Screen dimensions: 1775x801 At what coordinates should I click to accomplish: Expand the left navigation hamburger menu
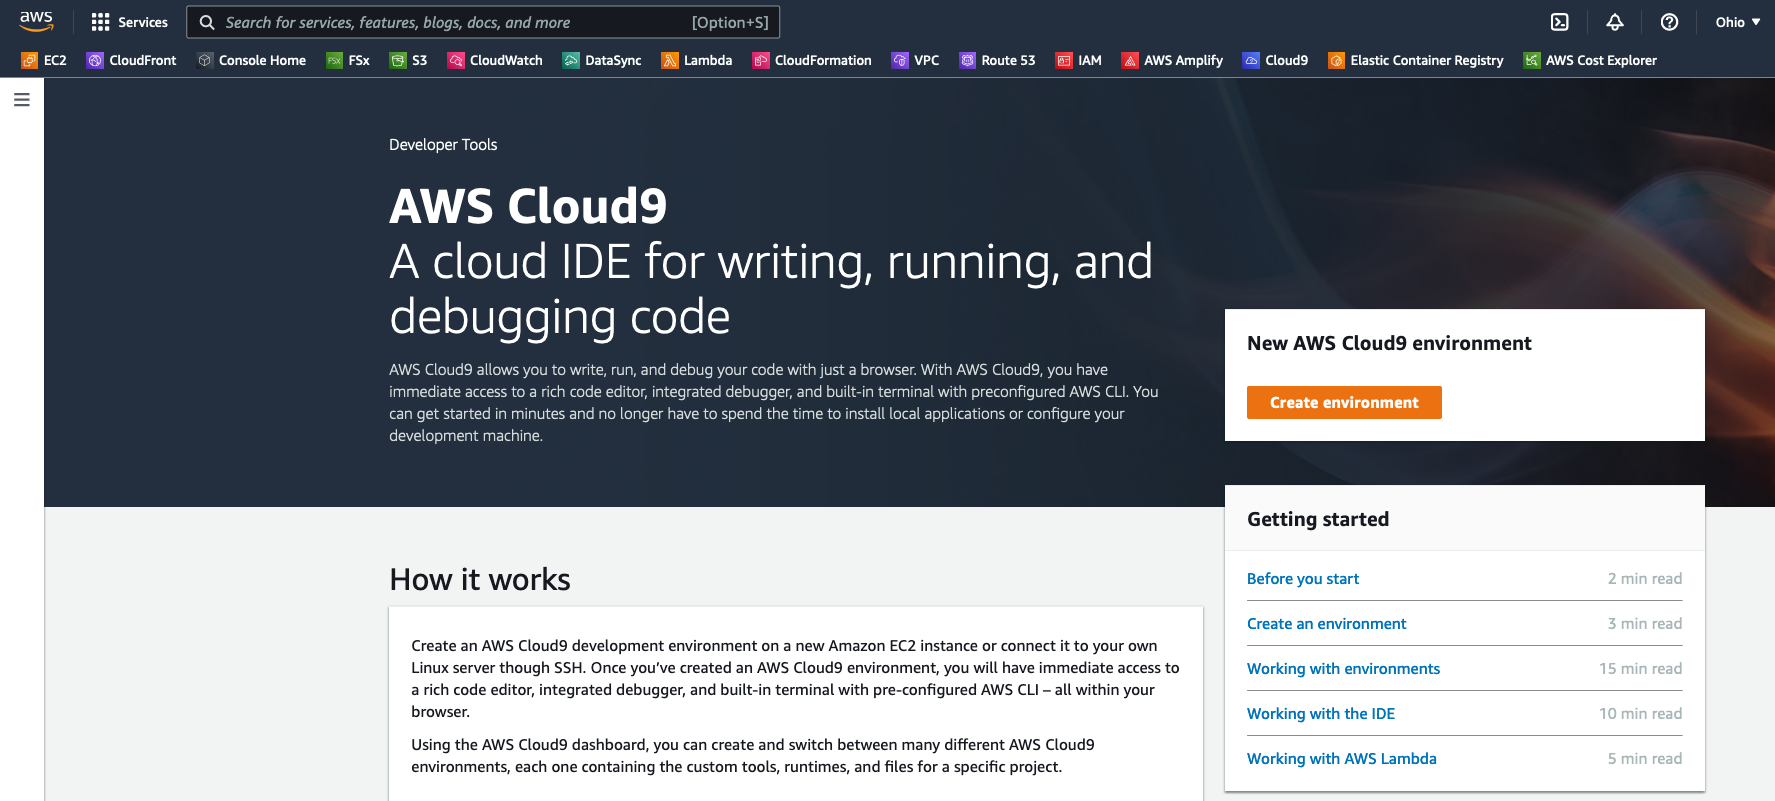(x=22, y=100)
